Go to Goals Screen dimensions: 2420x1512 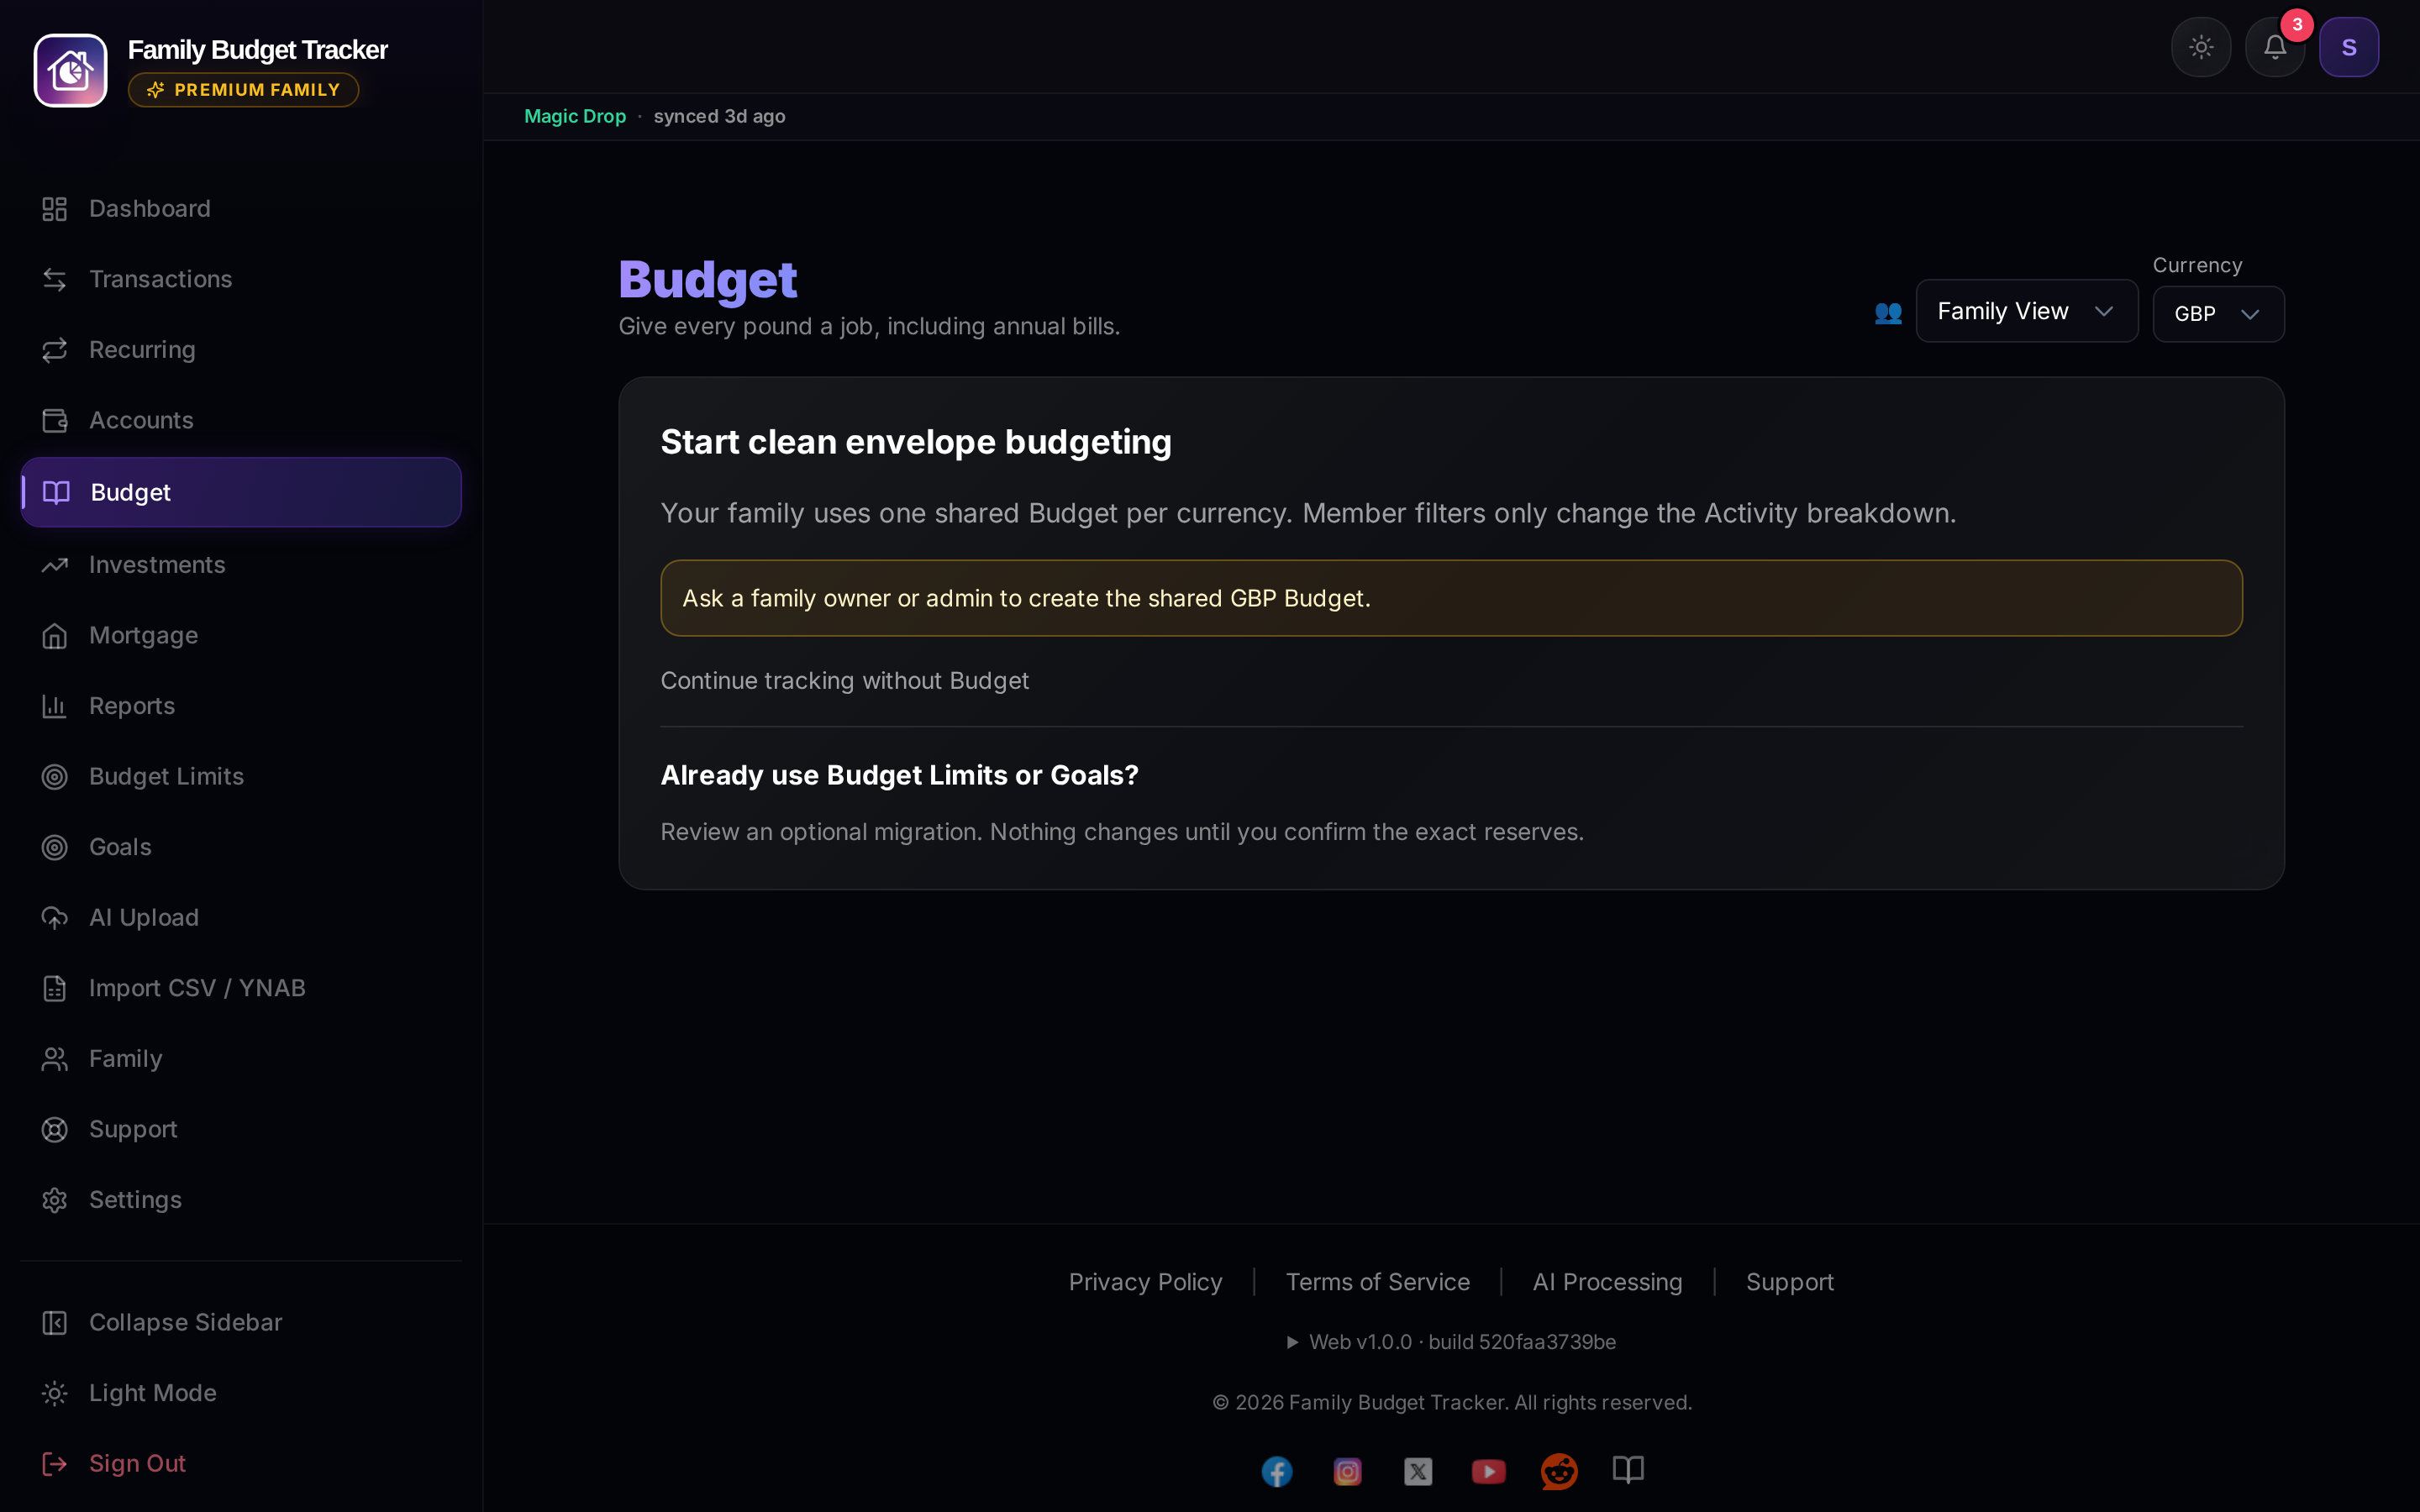tap(241, 847)
